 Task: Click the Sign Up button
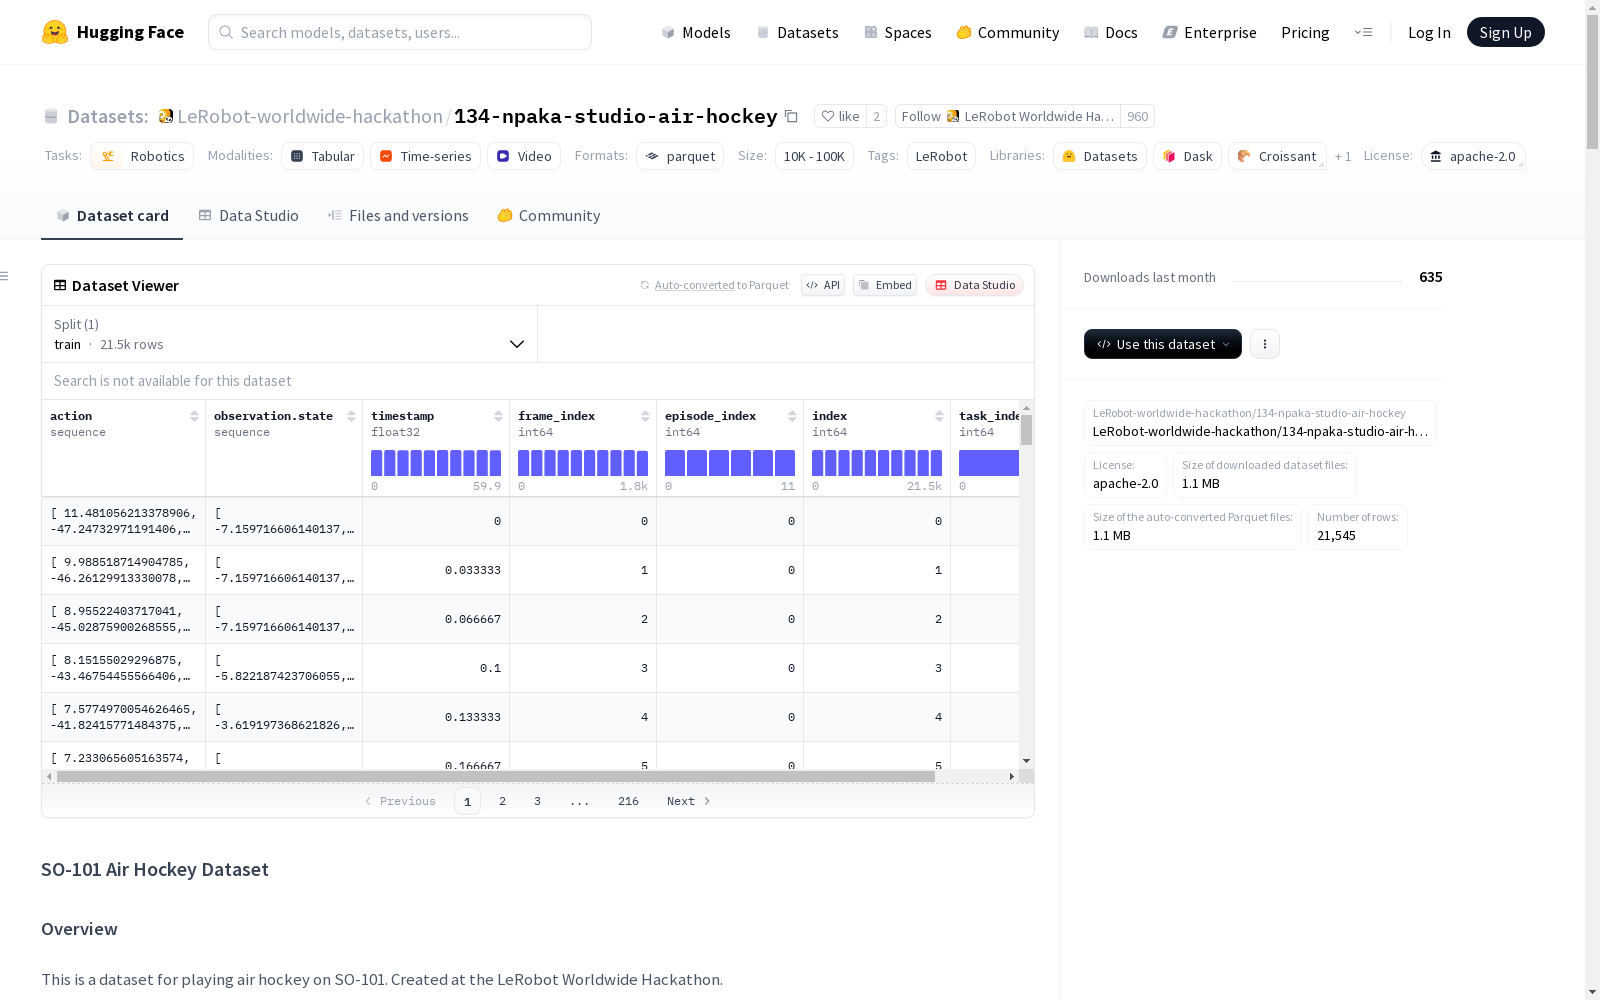point(1506,32)
